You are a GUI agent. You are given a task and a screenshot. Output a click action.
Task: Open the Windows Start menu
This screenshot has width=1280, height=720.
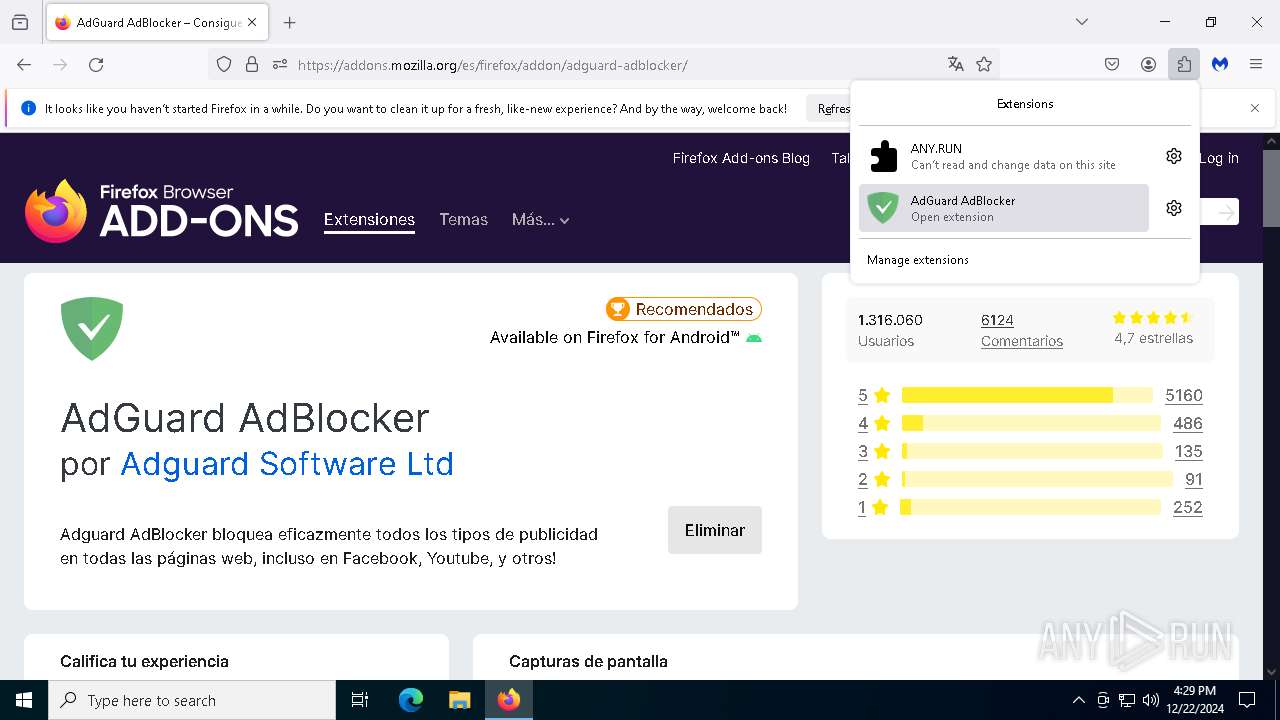coord(24,700)
